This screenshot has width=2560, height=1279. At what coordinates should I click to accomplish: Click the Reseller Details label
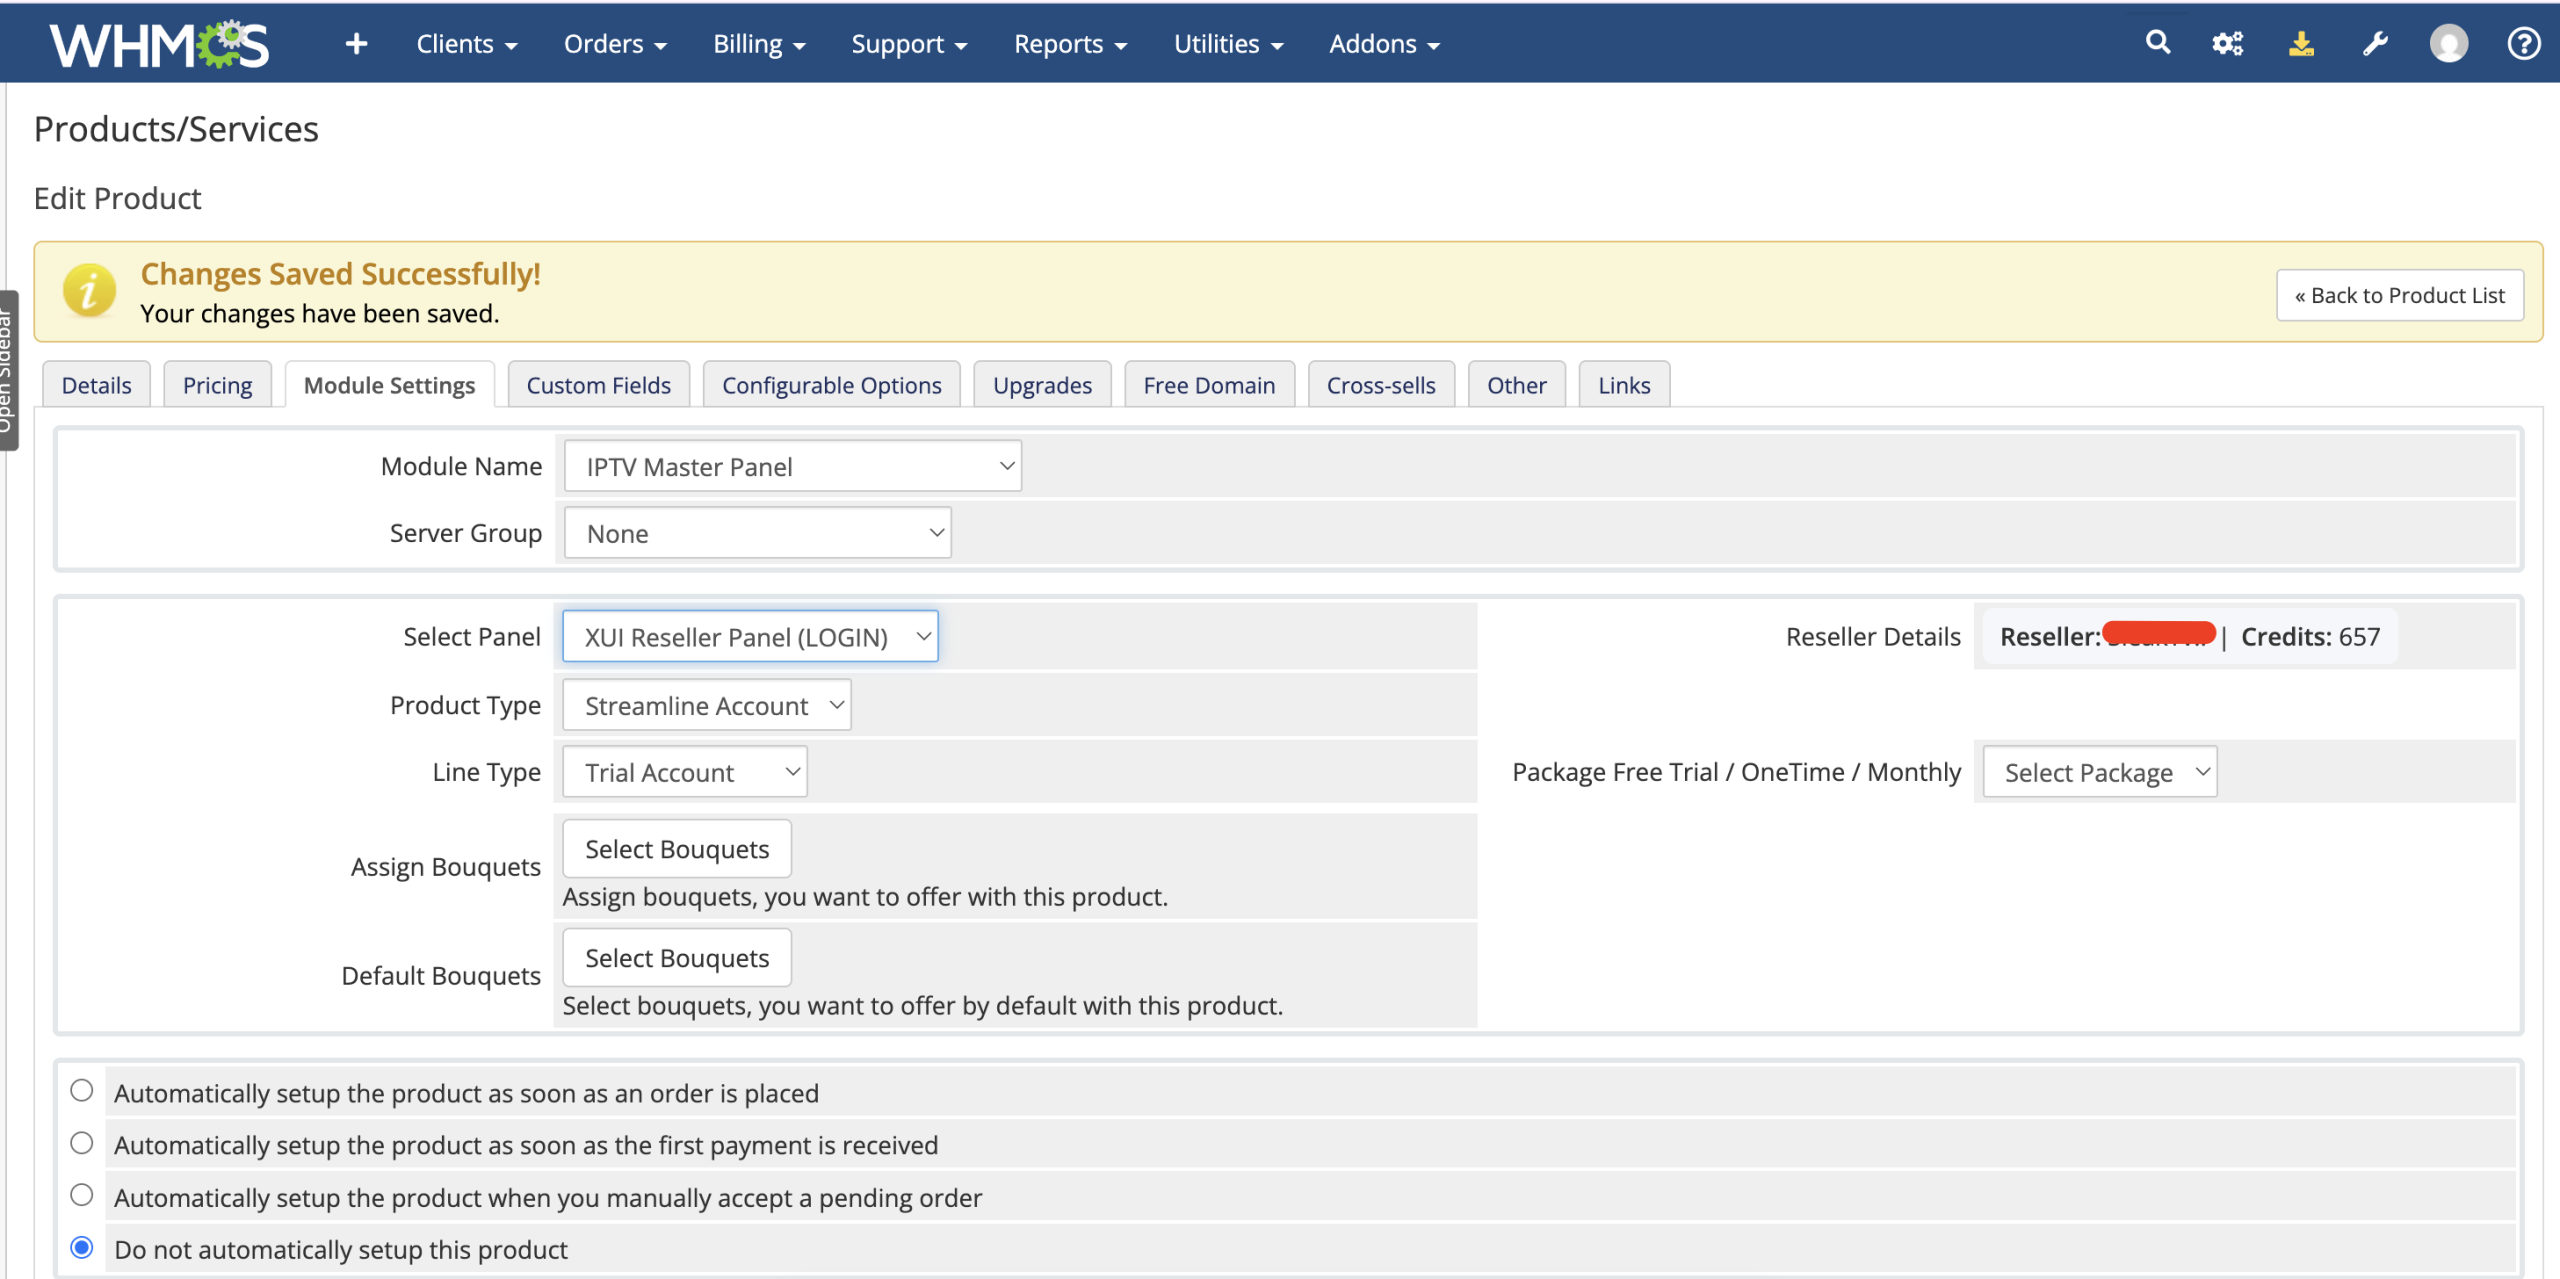coord(1873,636)
